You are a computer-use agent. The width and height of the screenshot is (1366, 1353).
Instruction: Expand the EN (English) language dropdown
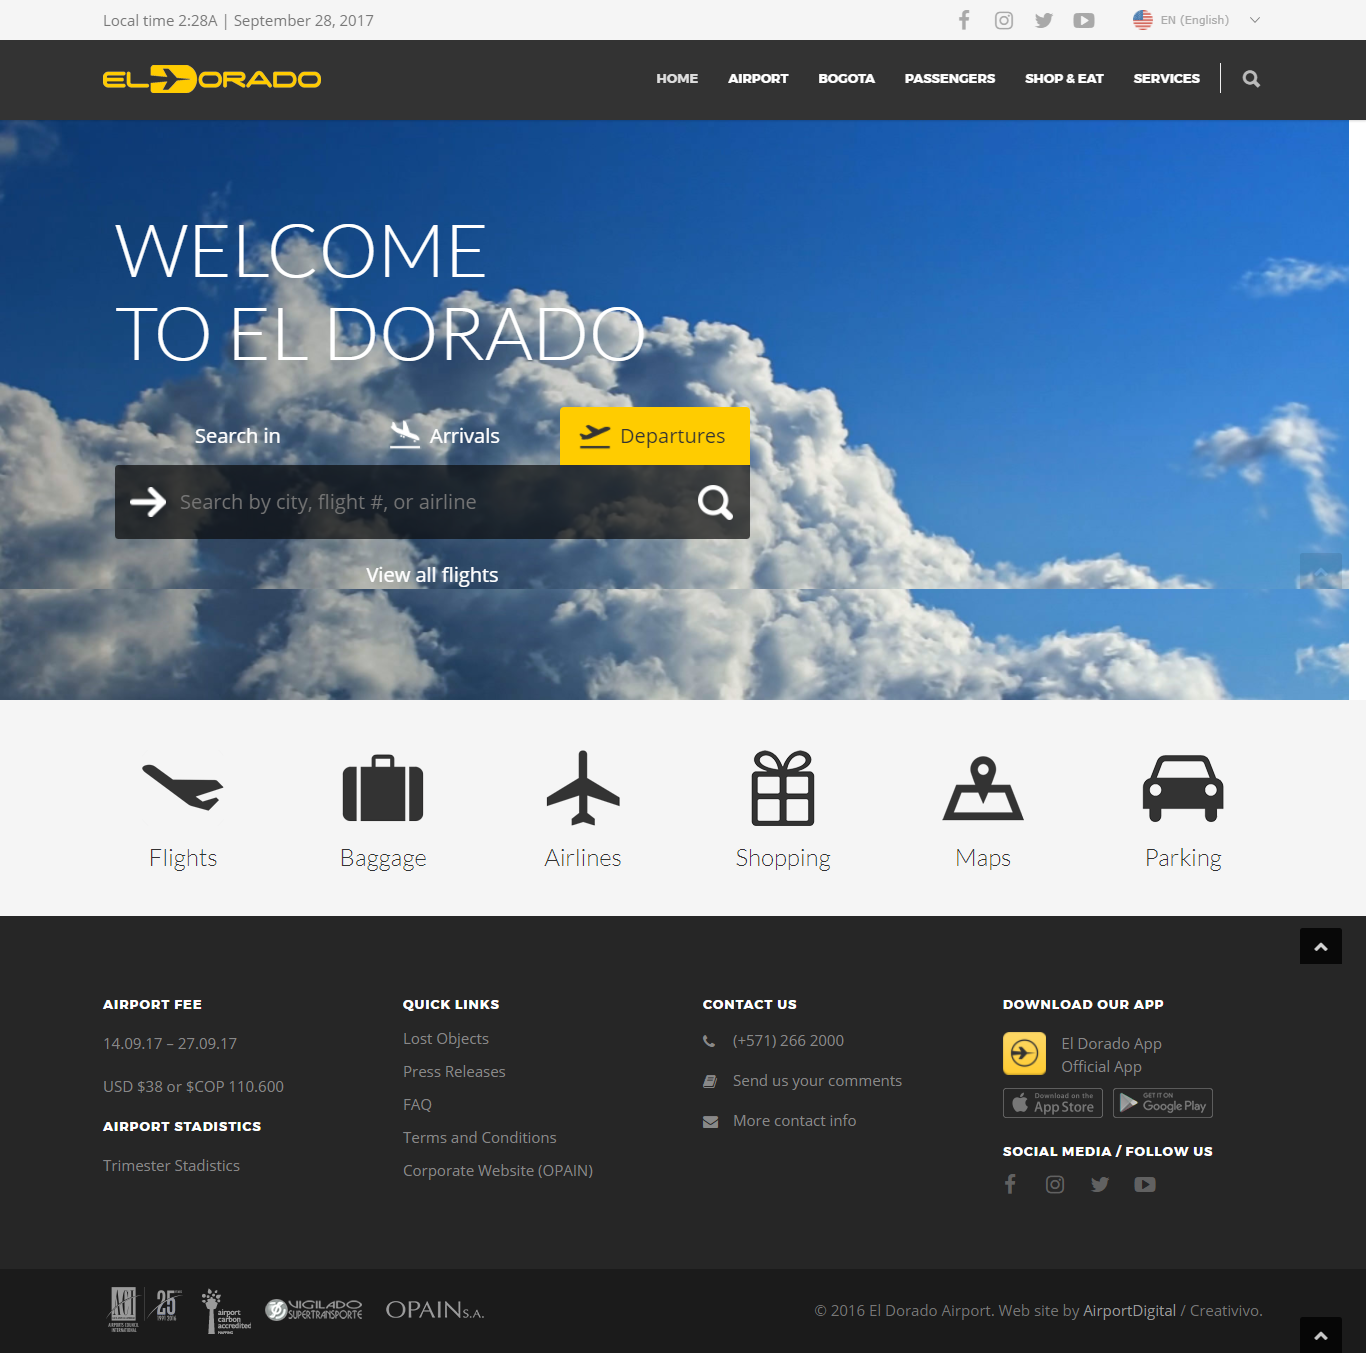[x=1254, y=20]
